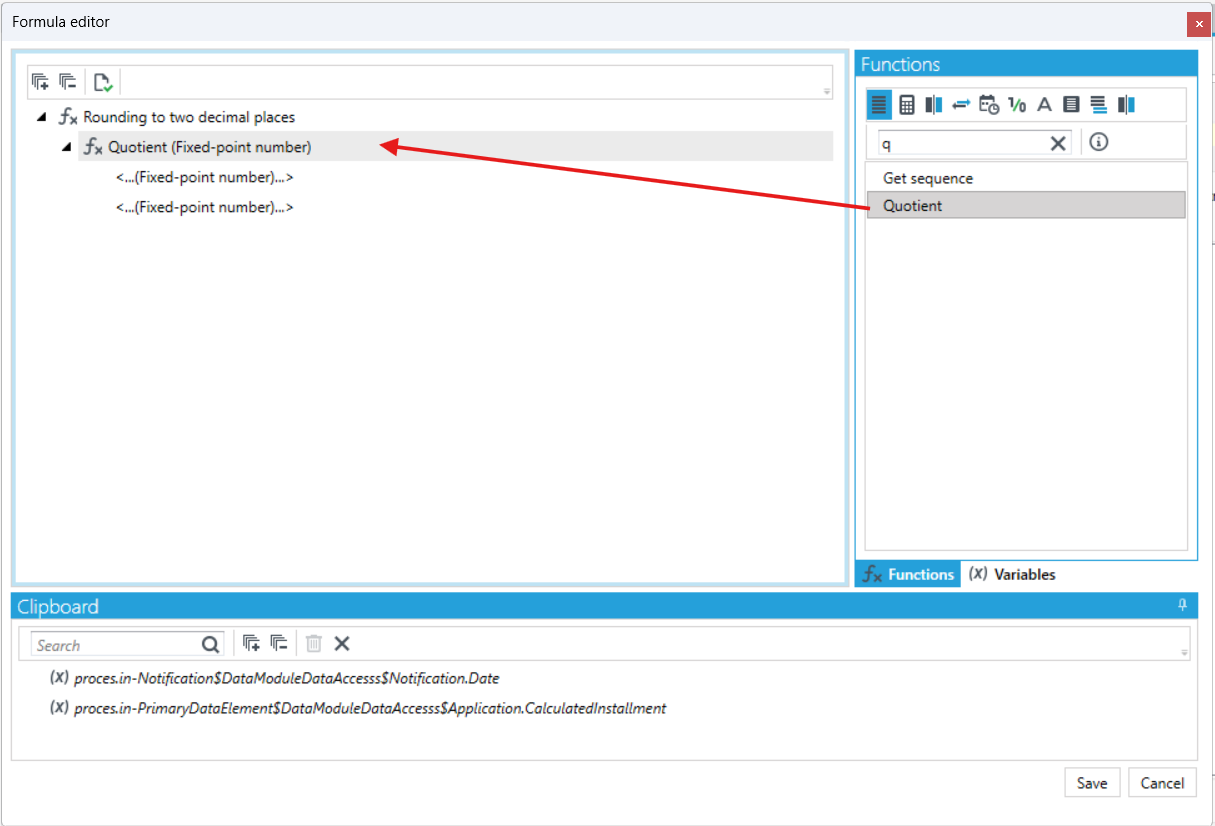Click the magnifier icon in Clipboard search
The width and height of the screenshot is (1215, 826).
[x=210, y=645]
